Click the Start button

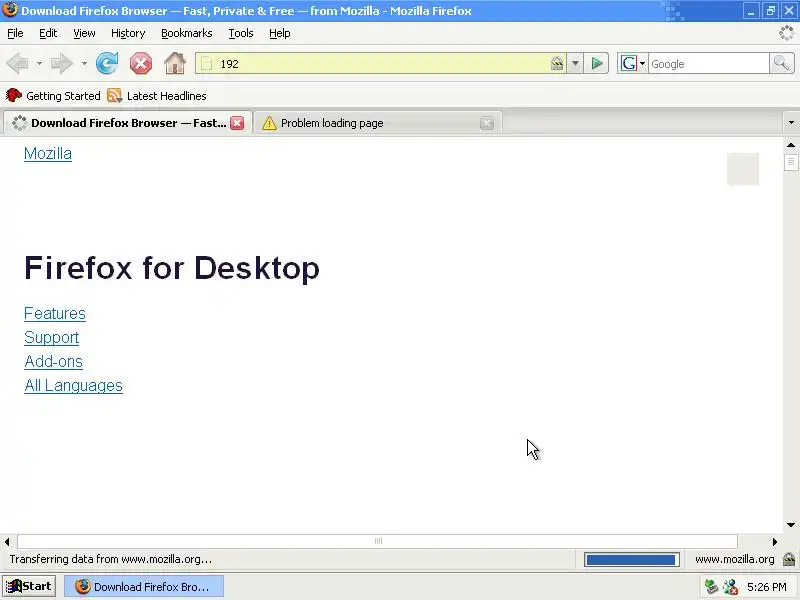[29, 587]
